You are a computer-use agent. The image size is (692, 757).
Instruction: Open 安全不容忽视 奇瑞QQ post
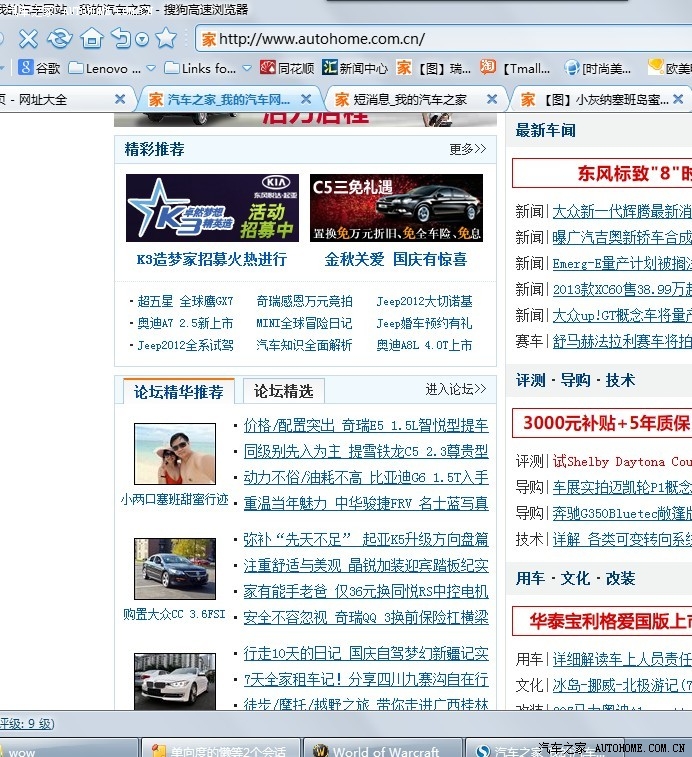[366, 617]
